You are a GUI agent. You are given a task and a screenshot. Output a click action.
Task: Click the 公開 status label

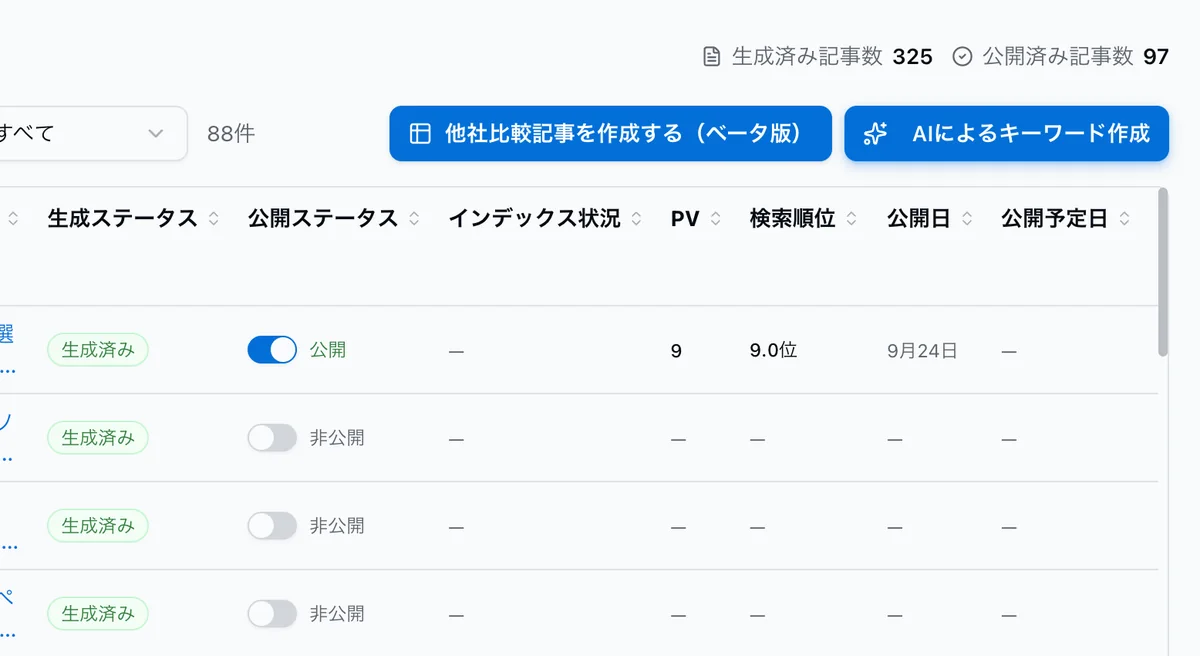point(328,350)
